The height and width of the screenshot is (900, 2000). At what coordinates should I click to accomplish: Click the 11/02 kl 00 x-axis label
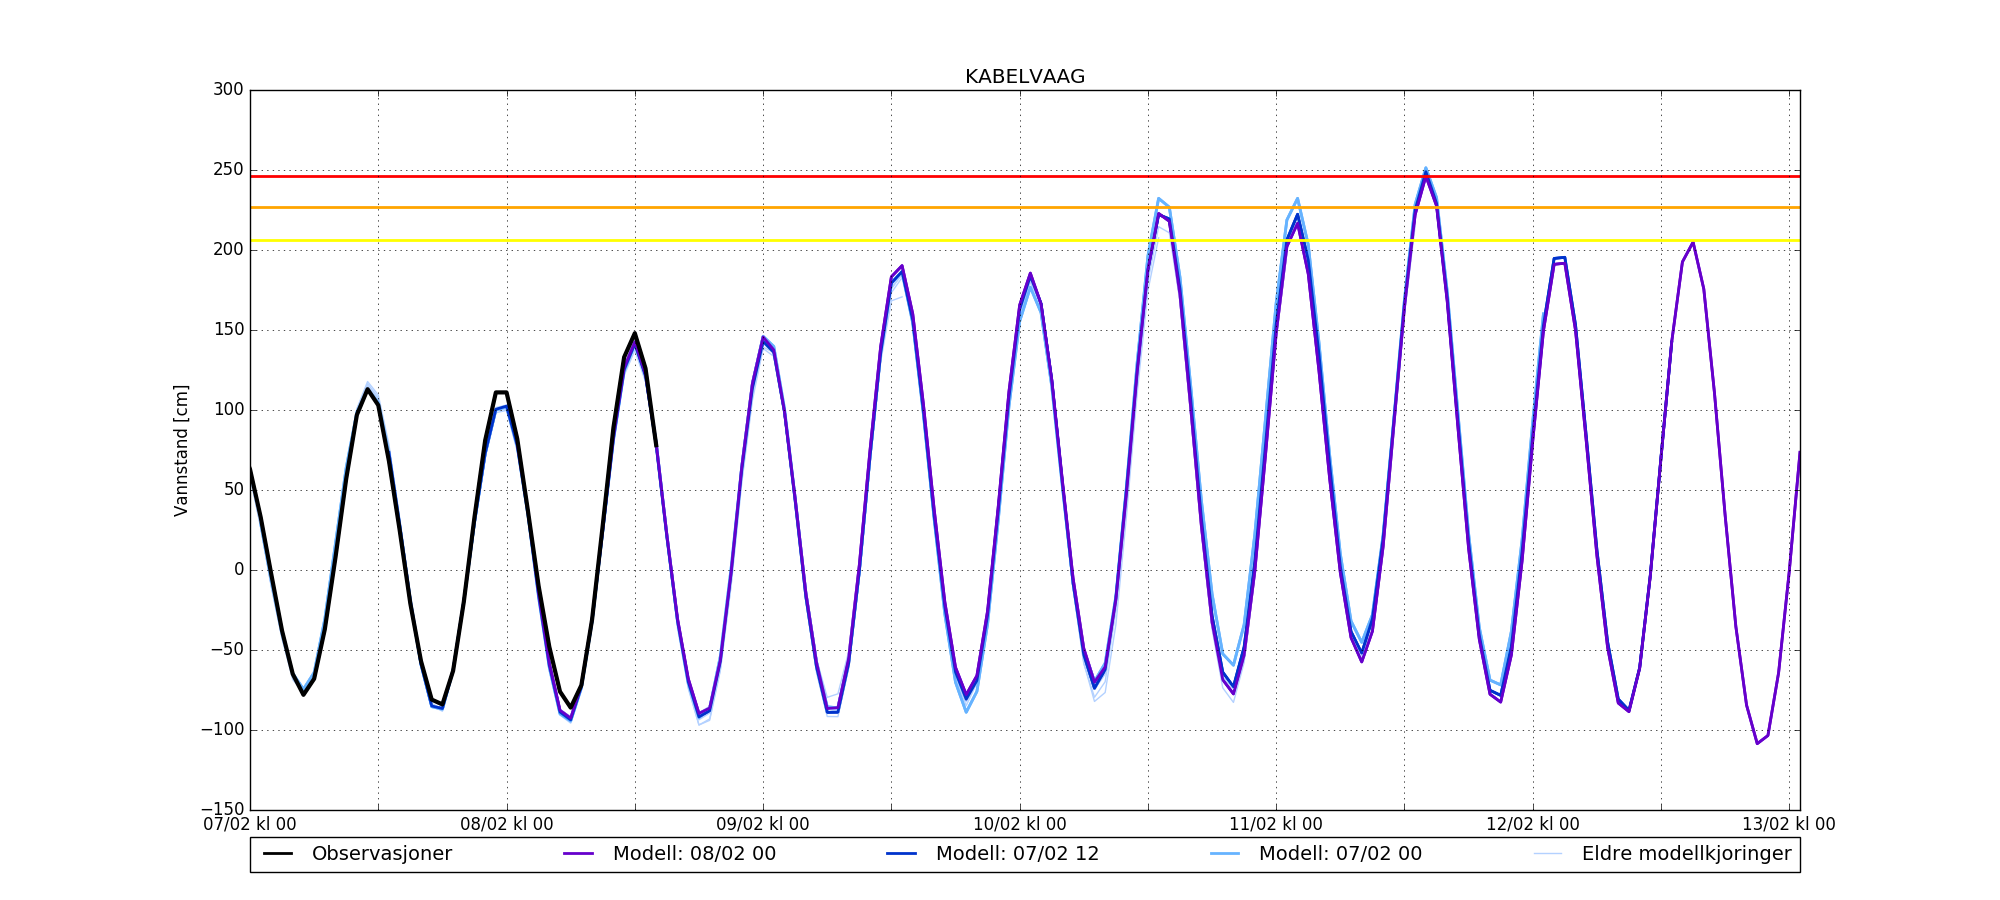tap(1276, 825)
